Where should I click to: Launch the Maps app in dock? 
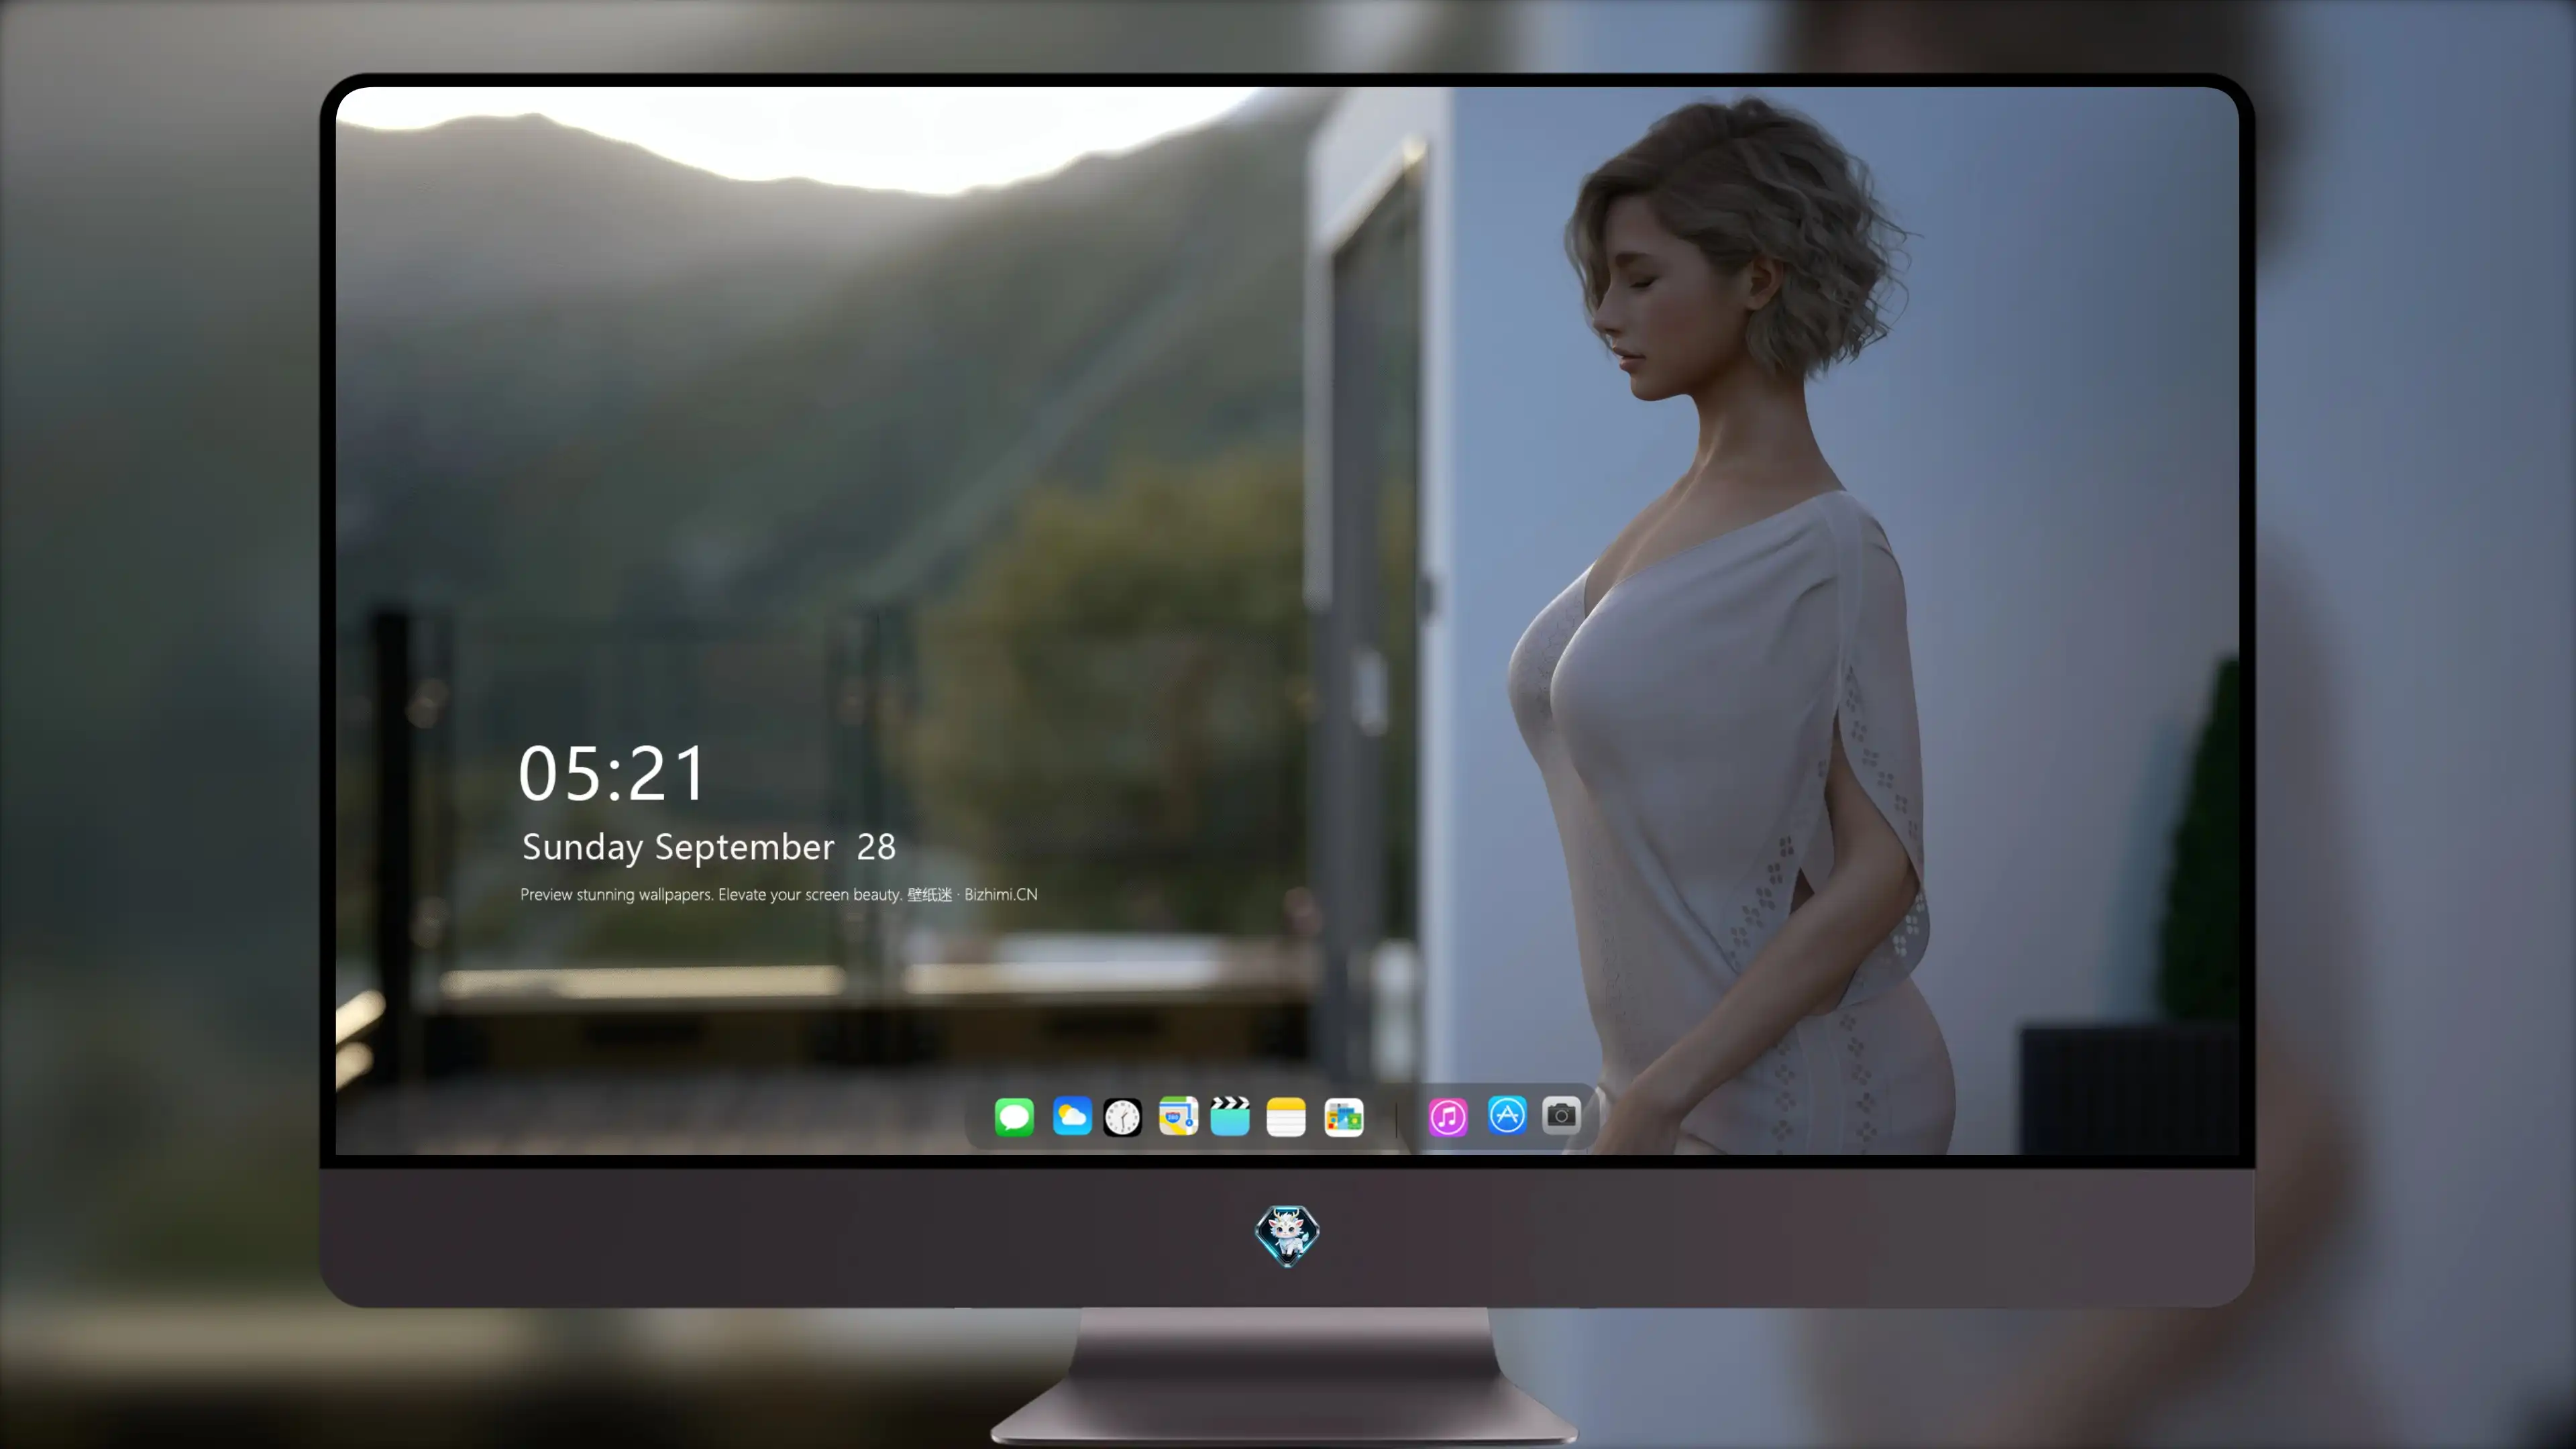tap(1178, 1116)
